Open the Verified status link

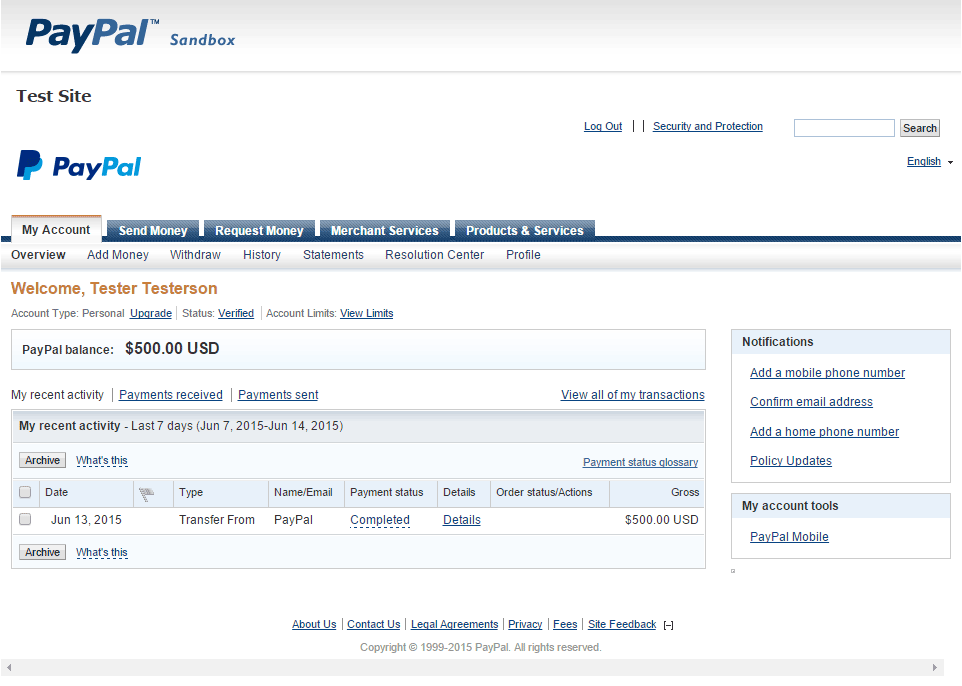click(236, 314)
